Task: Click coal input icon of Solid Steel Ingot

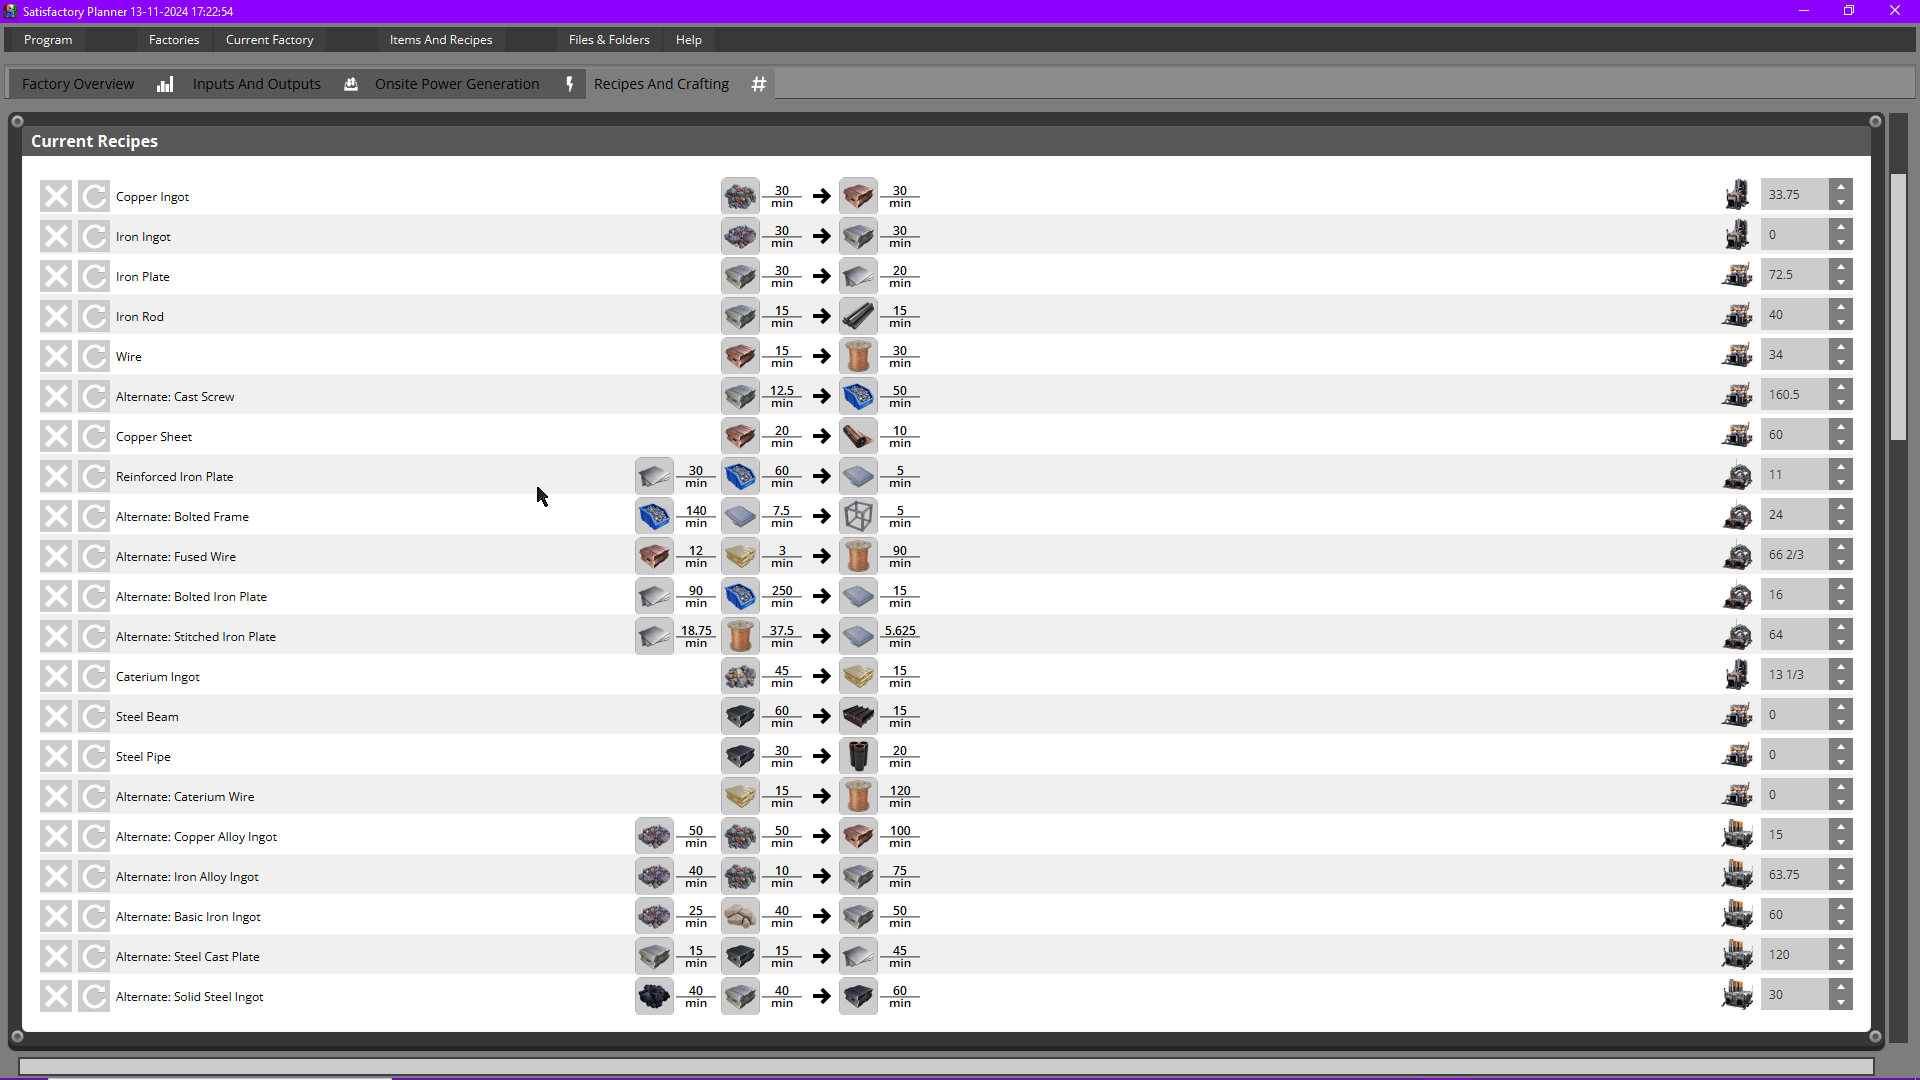Action: coord(654,996)
